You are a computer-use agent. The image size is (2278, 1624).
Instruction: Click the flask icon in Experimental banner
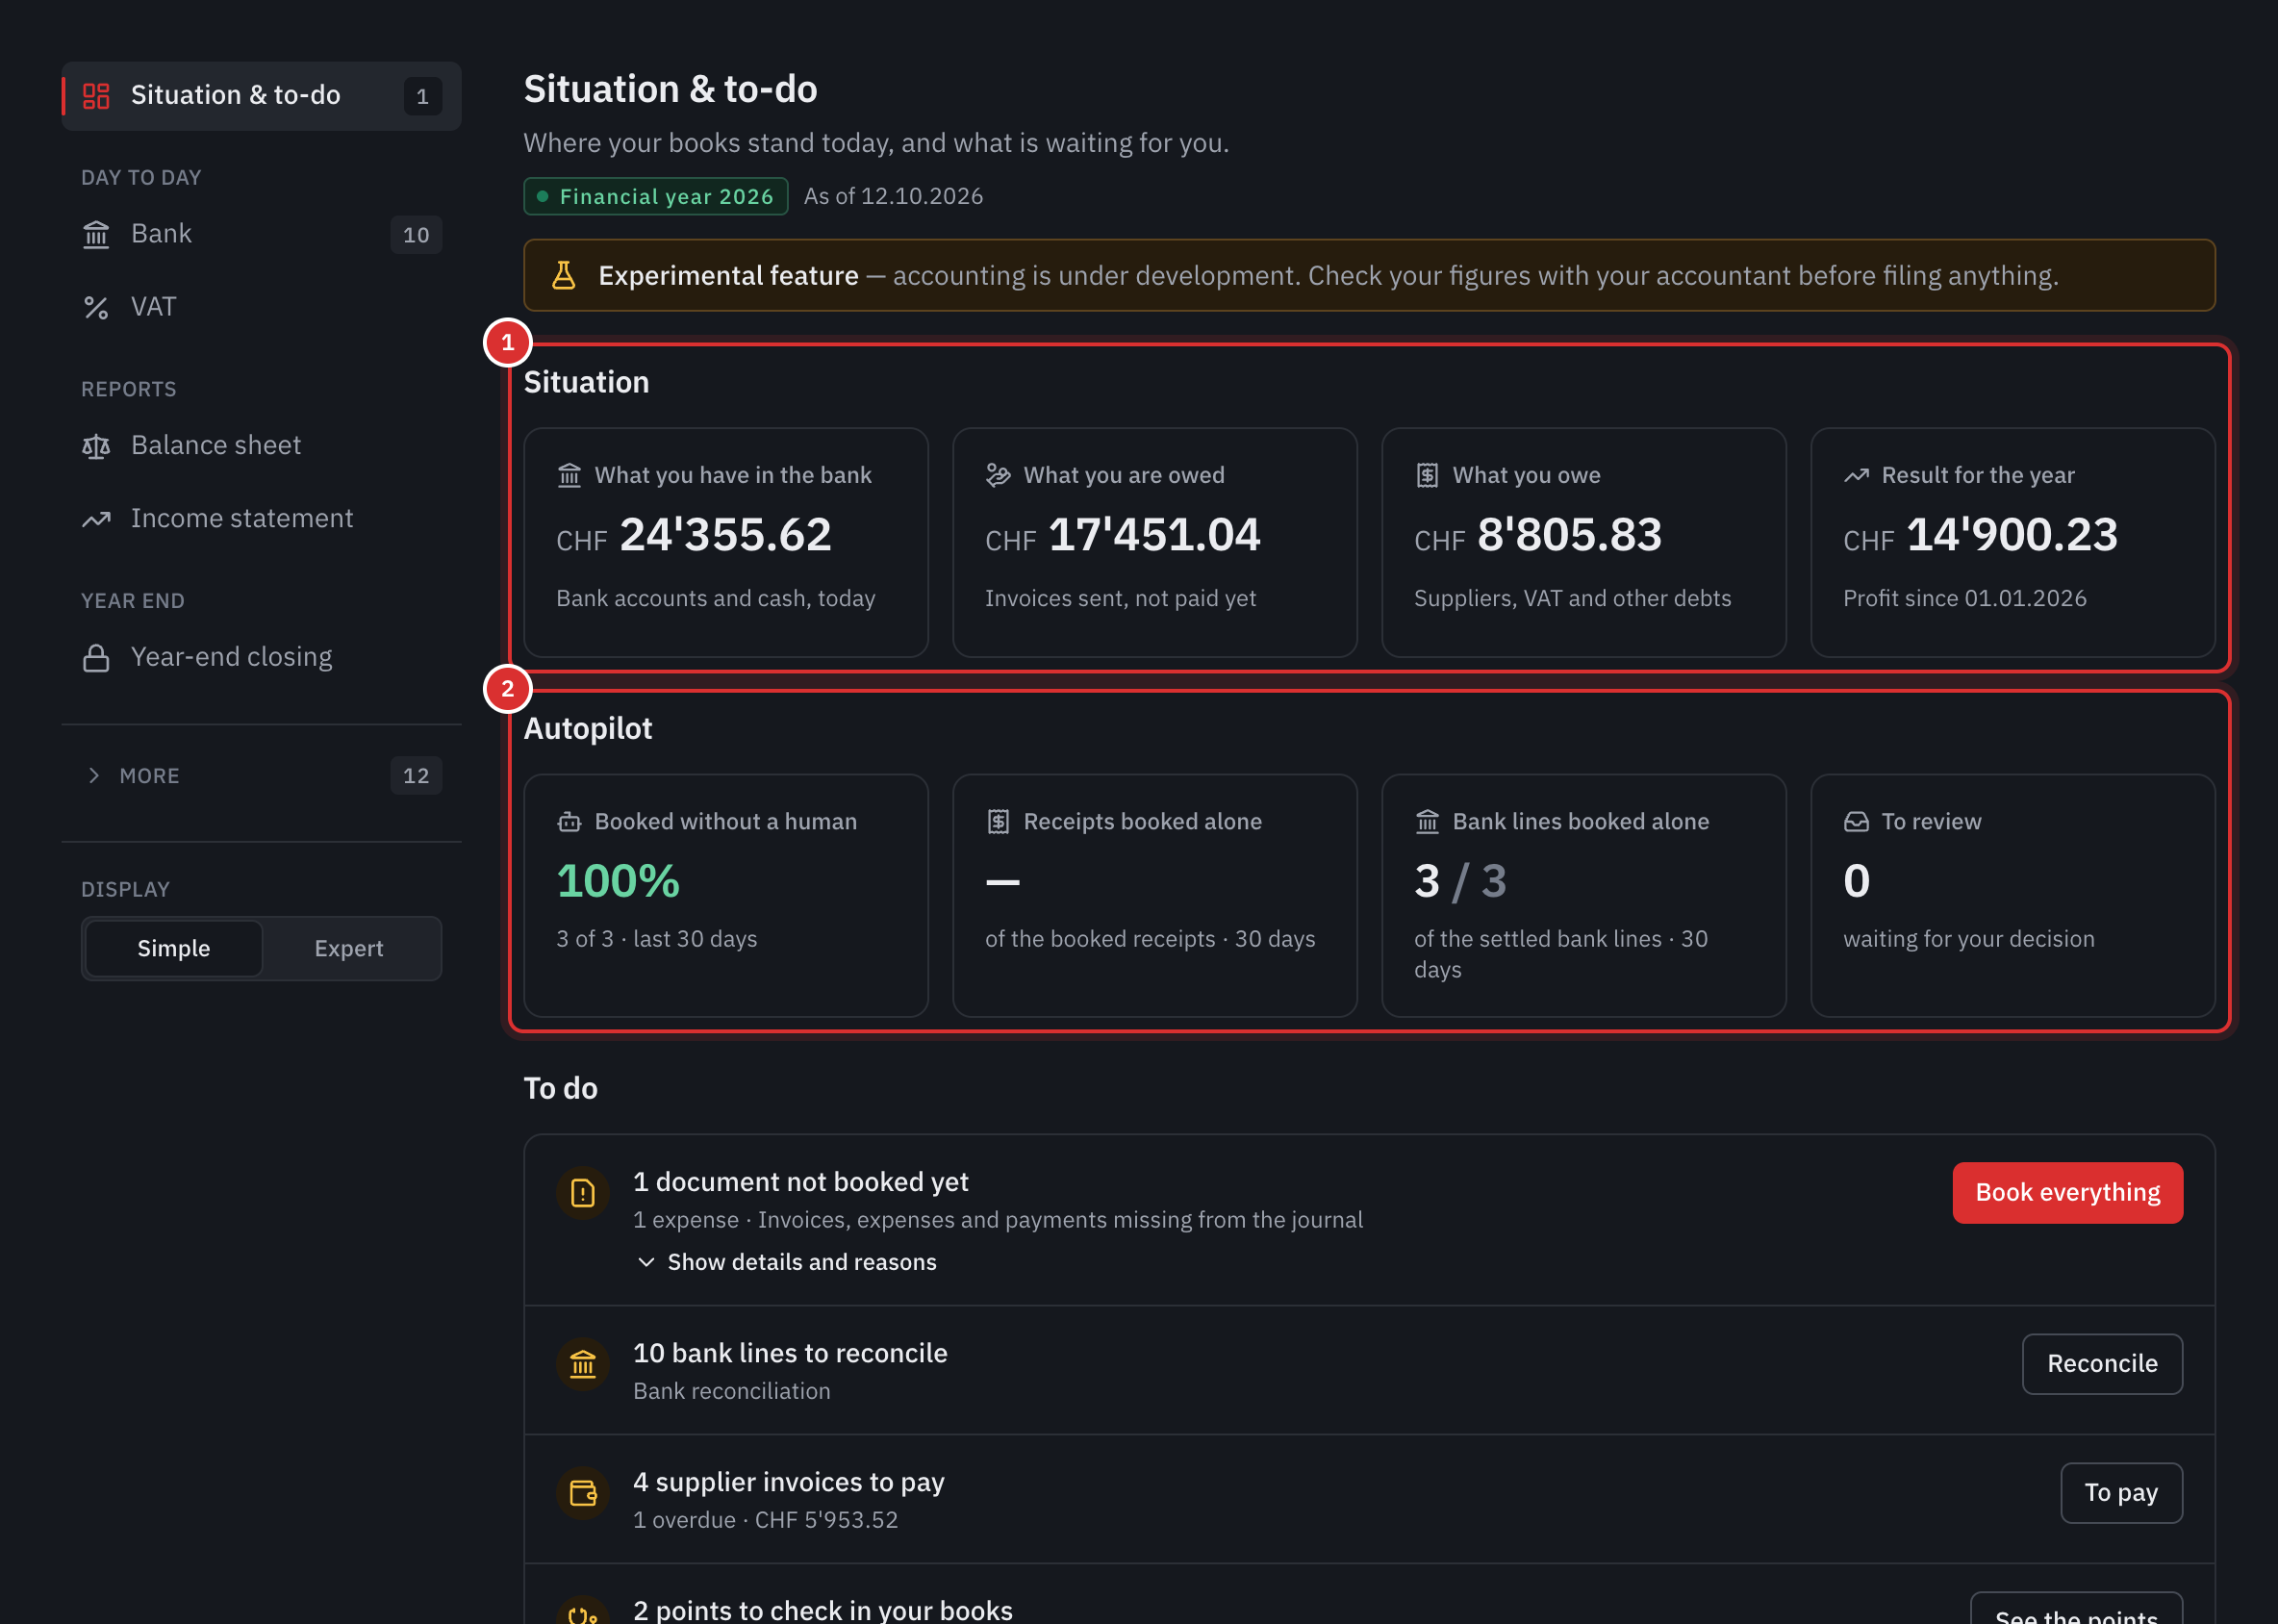(x=564, y=275)
